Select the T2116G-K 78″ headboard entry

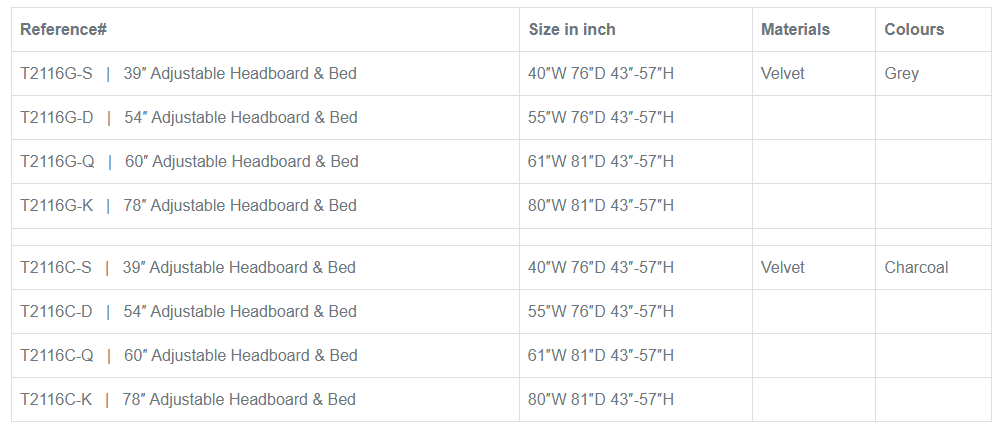188,205
